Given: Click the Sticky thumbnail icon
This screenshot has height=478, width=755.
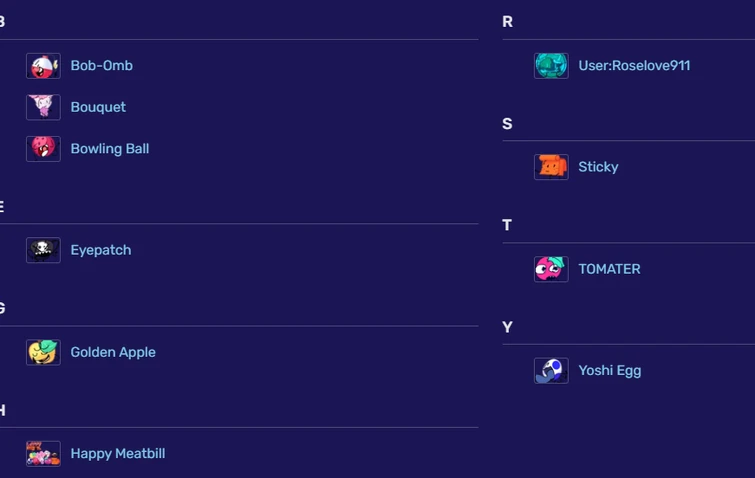Looking at the screenshot, I should (x=551, y=167).
